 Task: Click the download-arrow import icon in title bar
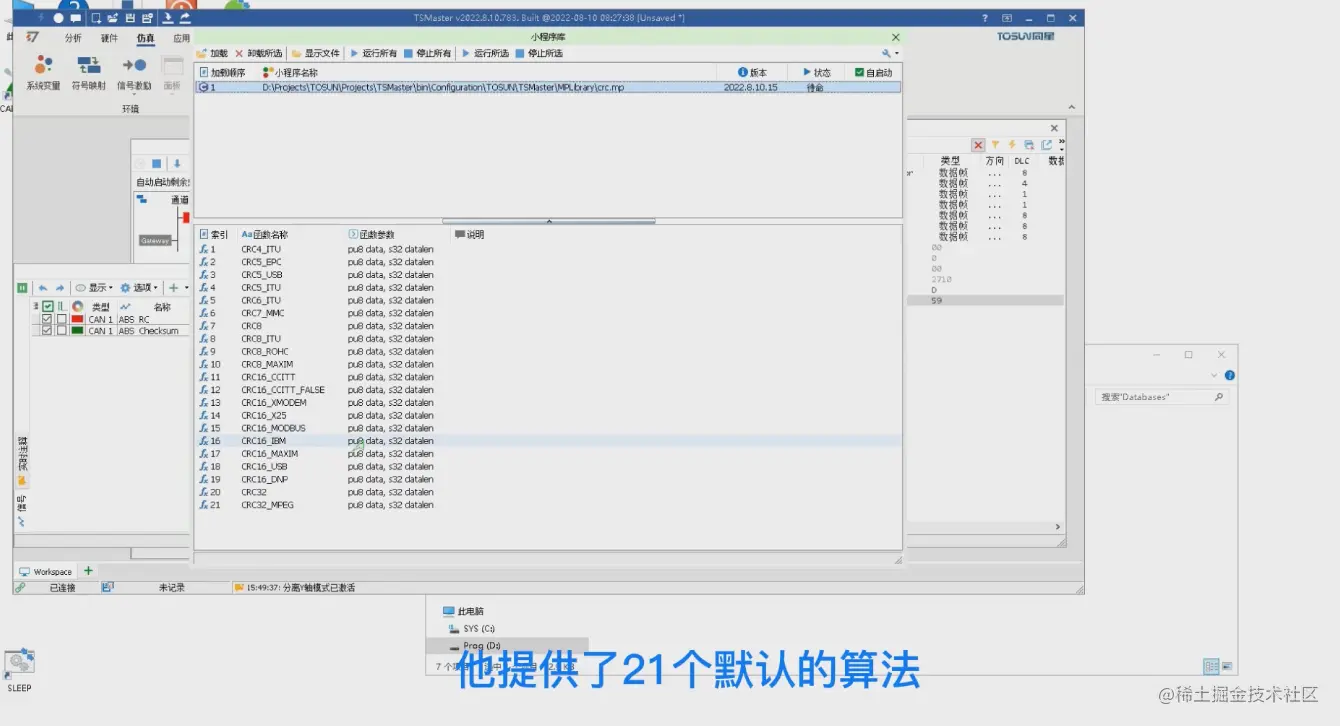point(168,18)
